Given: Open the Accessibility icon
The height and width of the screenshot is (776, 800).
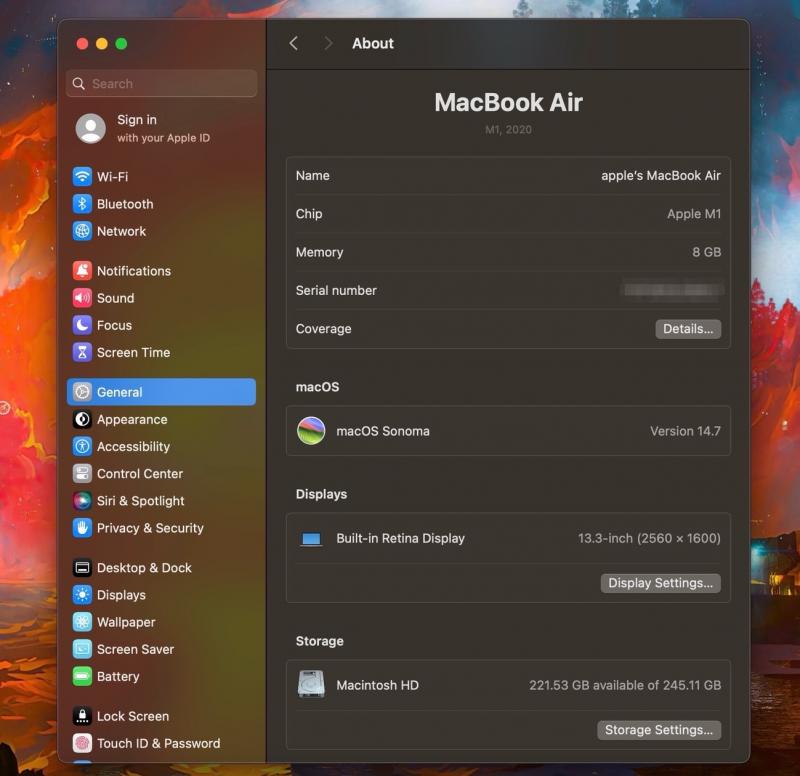Looking at the screenshot, I should click(x=82, y=446).
